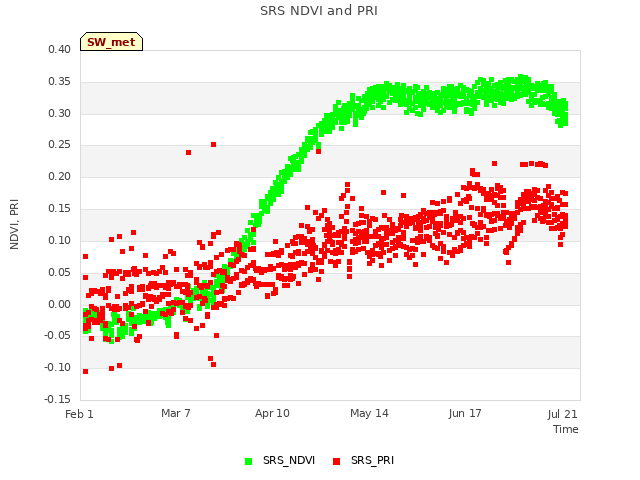Screen dimensions: 640x480
Task: Click the Mar 7 axis tick label
Action: [x=176, y=413]
